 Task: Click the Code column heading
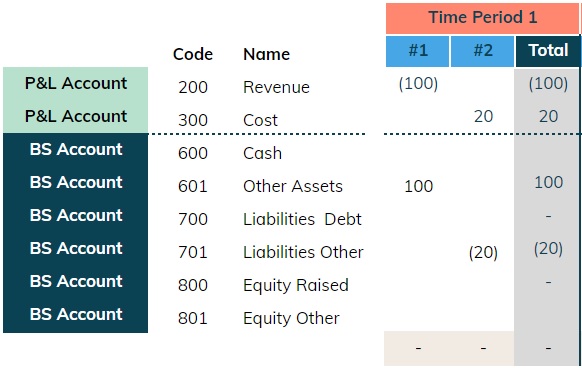193,55
